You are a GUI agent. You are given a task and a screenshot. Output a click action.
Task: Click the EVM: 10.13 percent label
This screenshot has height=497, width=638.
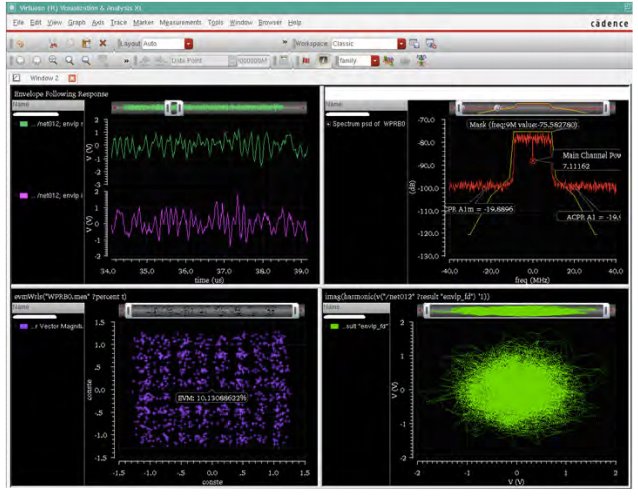(212, 398)
